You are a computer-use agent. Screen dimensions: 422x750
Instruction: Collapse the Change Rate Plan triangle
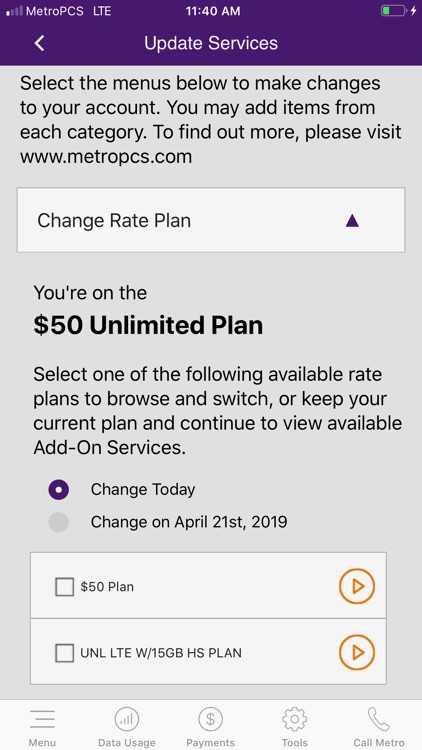(x=352, y=221)
